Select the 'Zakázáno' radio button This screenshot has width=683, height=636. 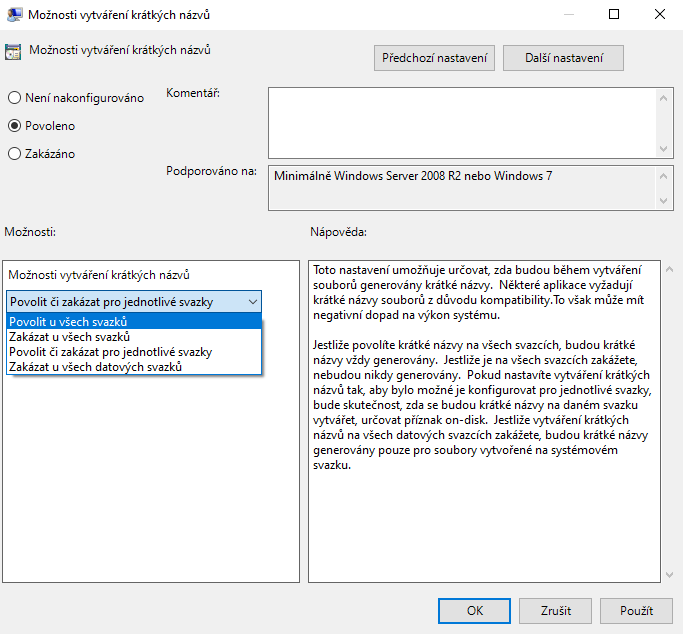[x=14, y=154]
